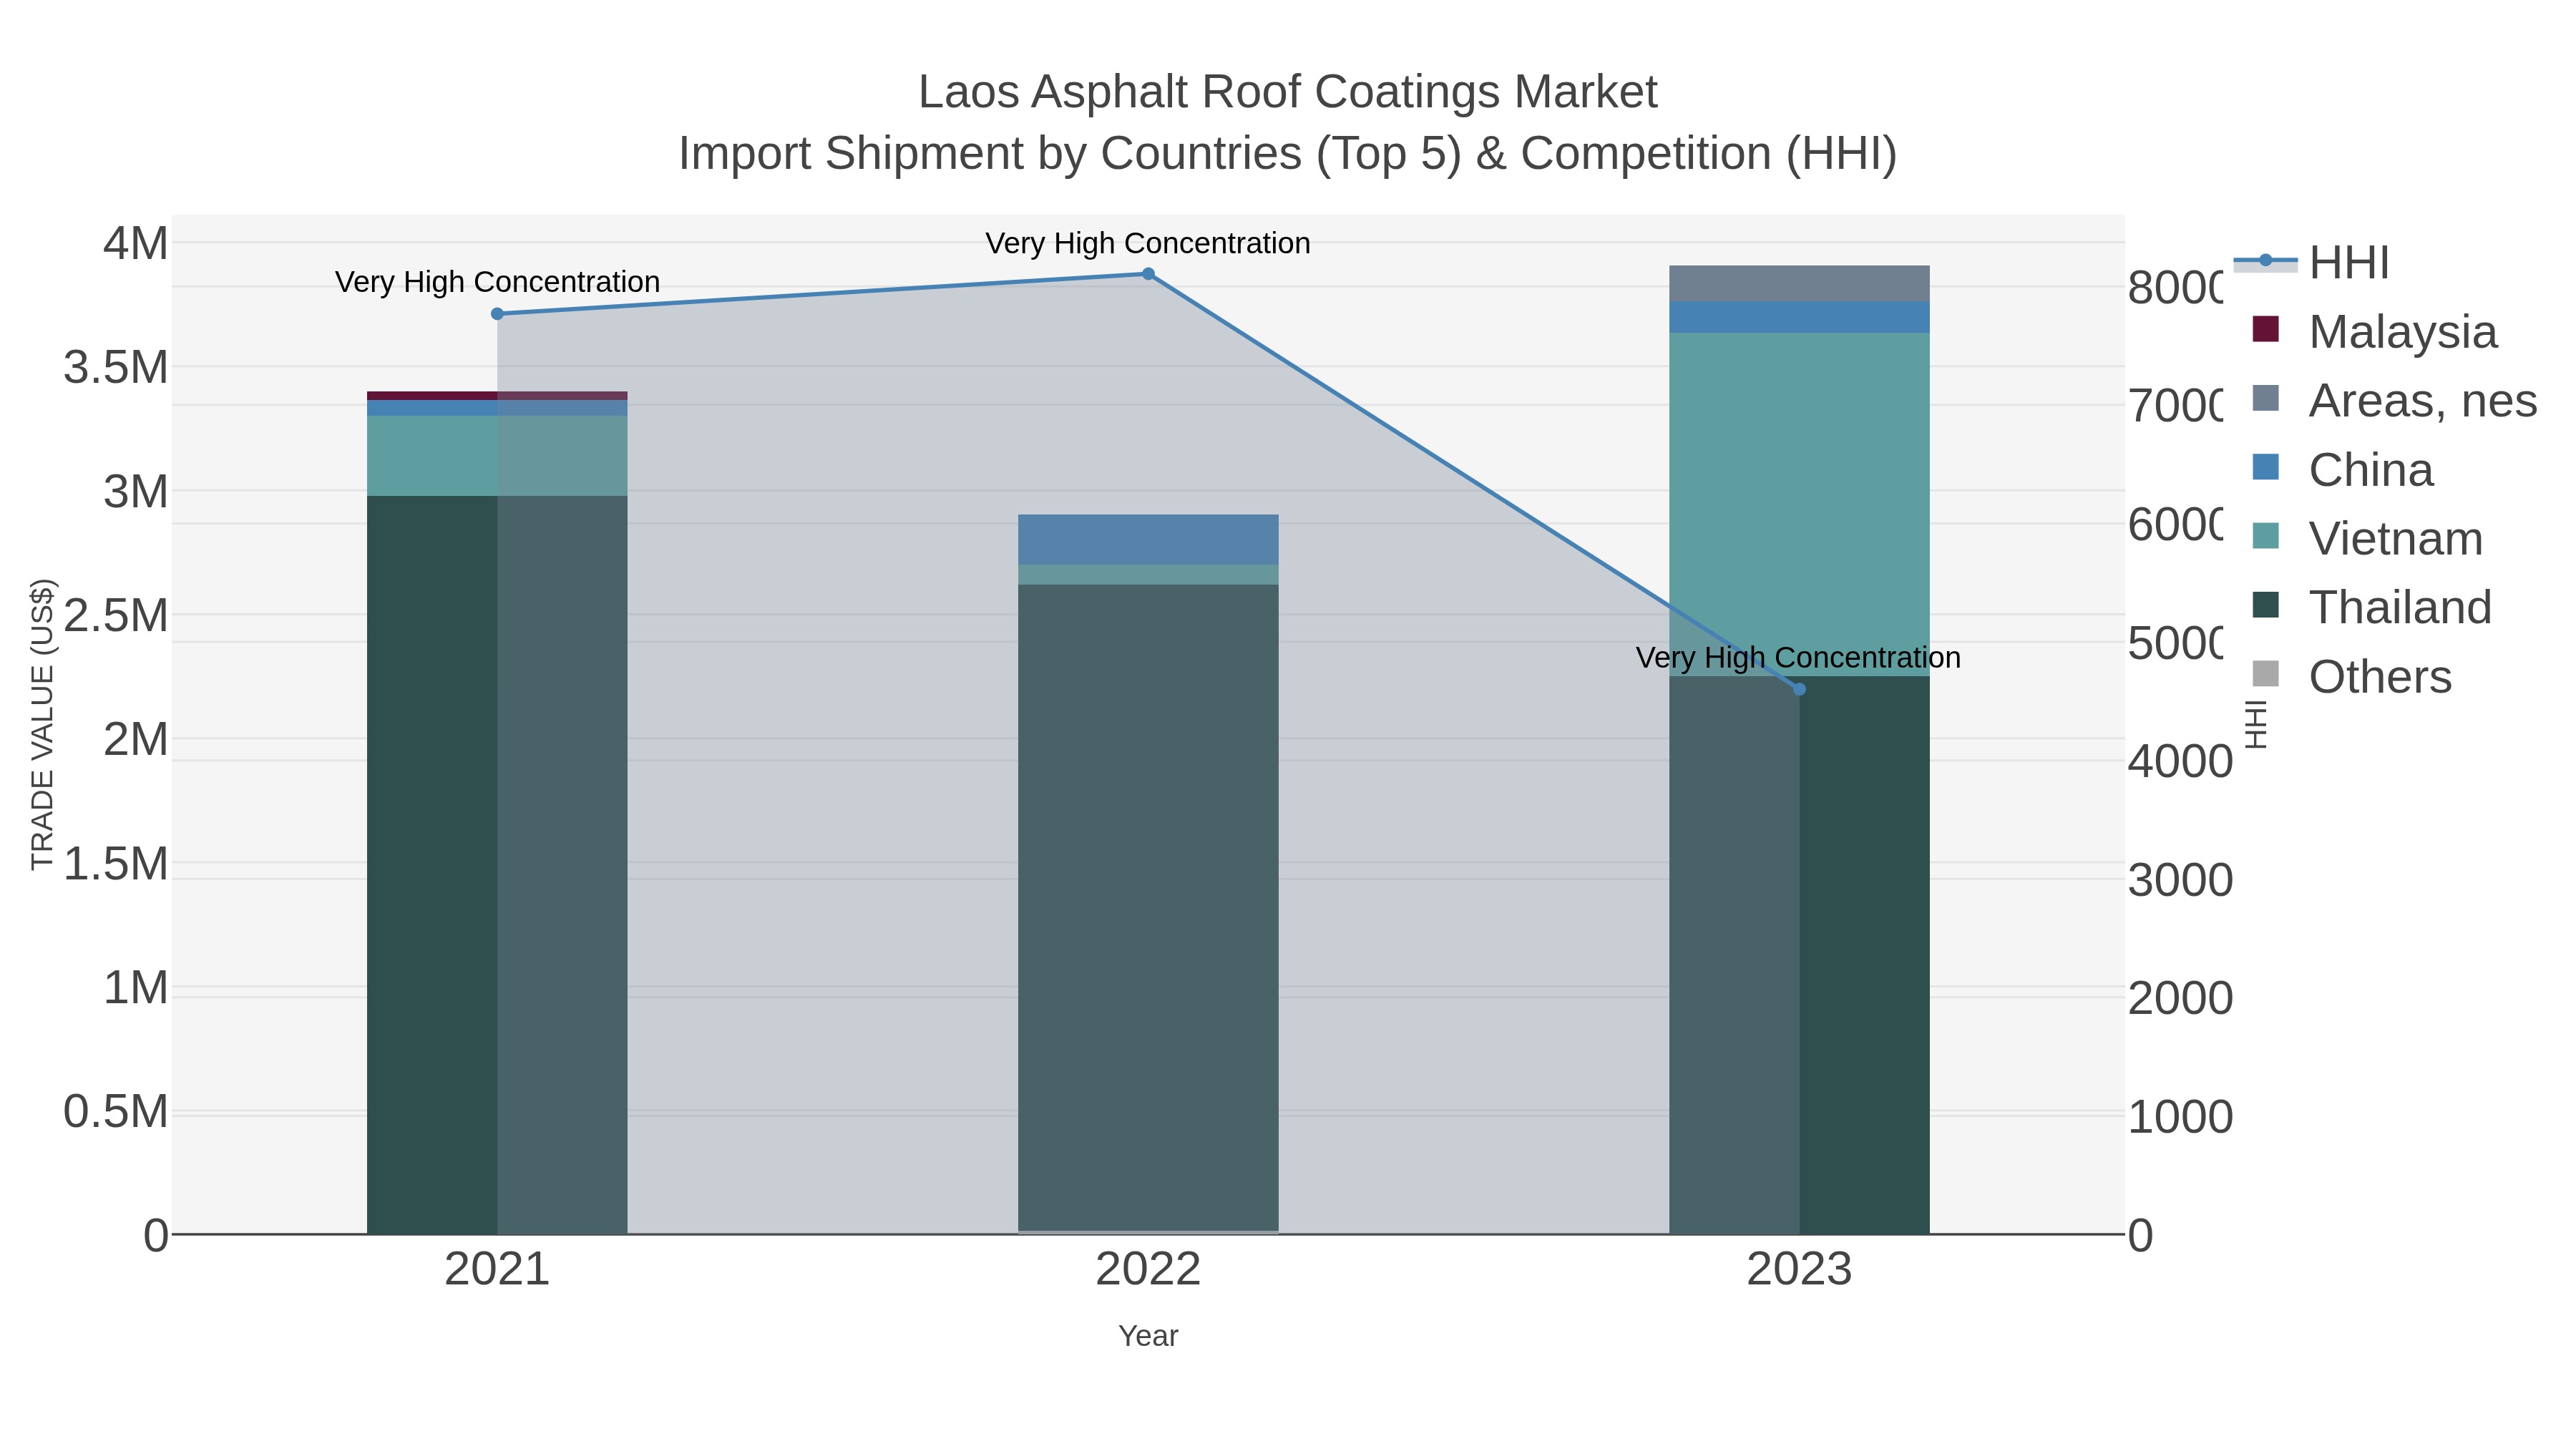Click the 2022 Thailand bar segment
The image size is (2576, 1449).
tap(1148, 908)
